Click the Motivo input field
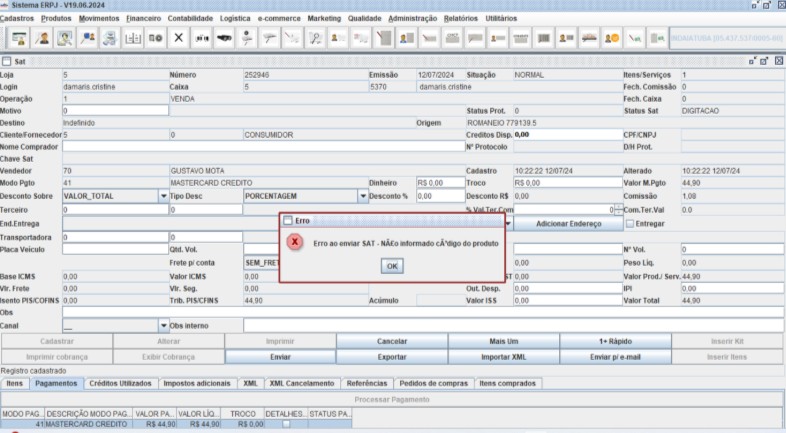Image resolution: width=786 pixels, height=433 pixels. [x=115, y=110]
